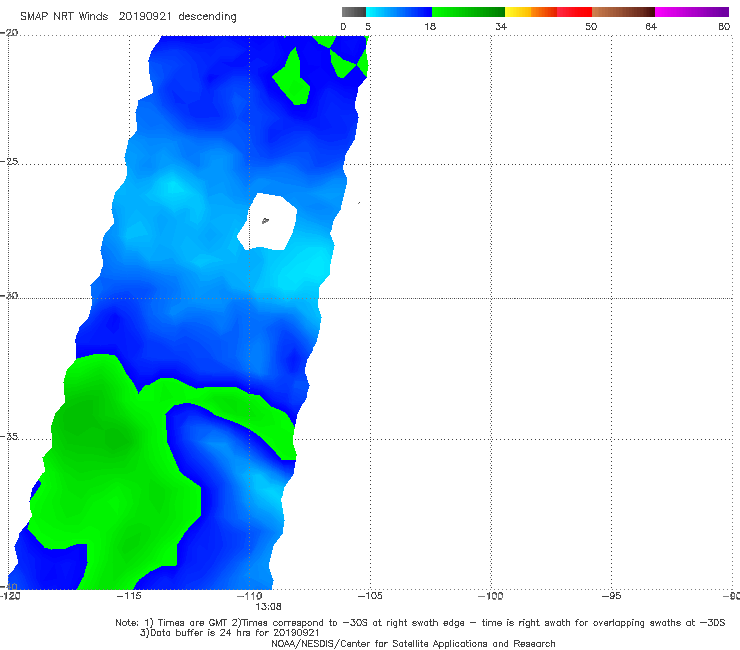Click the latitude label '-35' on the left axis
This screenshot has height=650, width=740.
pos(9,436)
